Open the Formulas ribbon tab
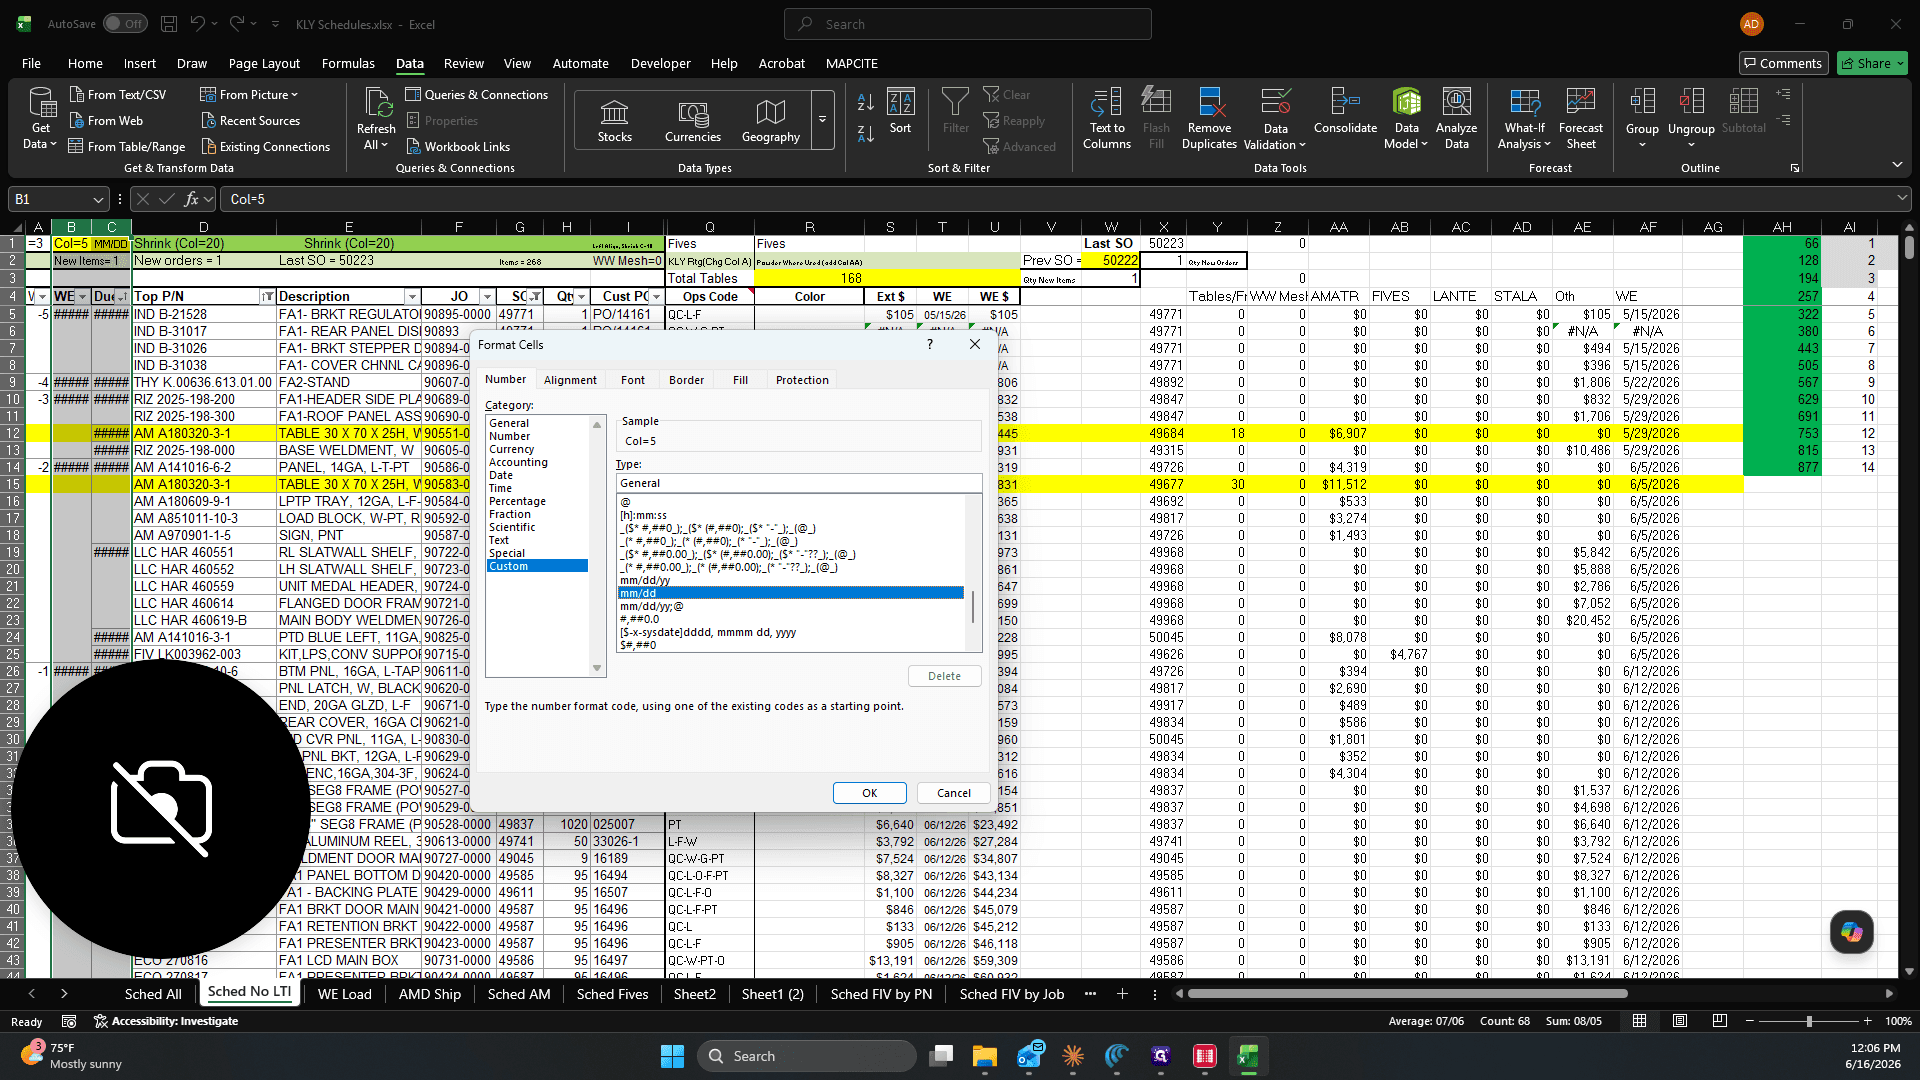1920x1080 pixels. tap(348, 63)
